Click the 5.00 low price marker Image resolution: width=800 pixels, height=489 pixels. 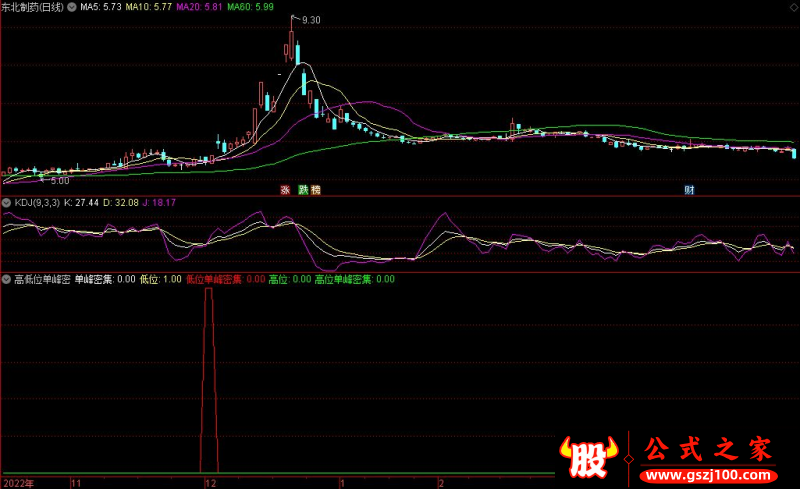pyautogui.click(x=59, y=181)
